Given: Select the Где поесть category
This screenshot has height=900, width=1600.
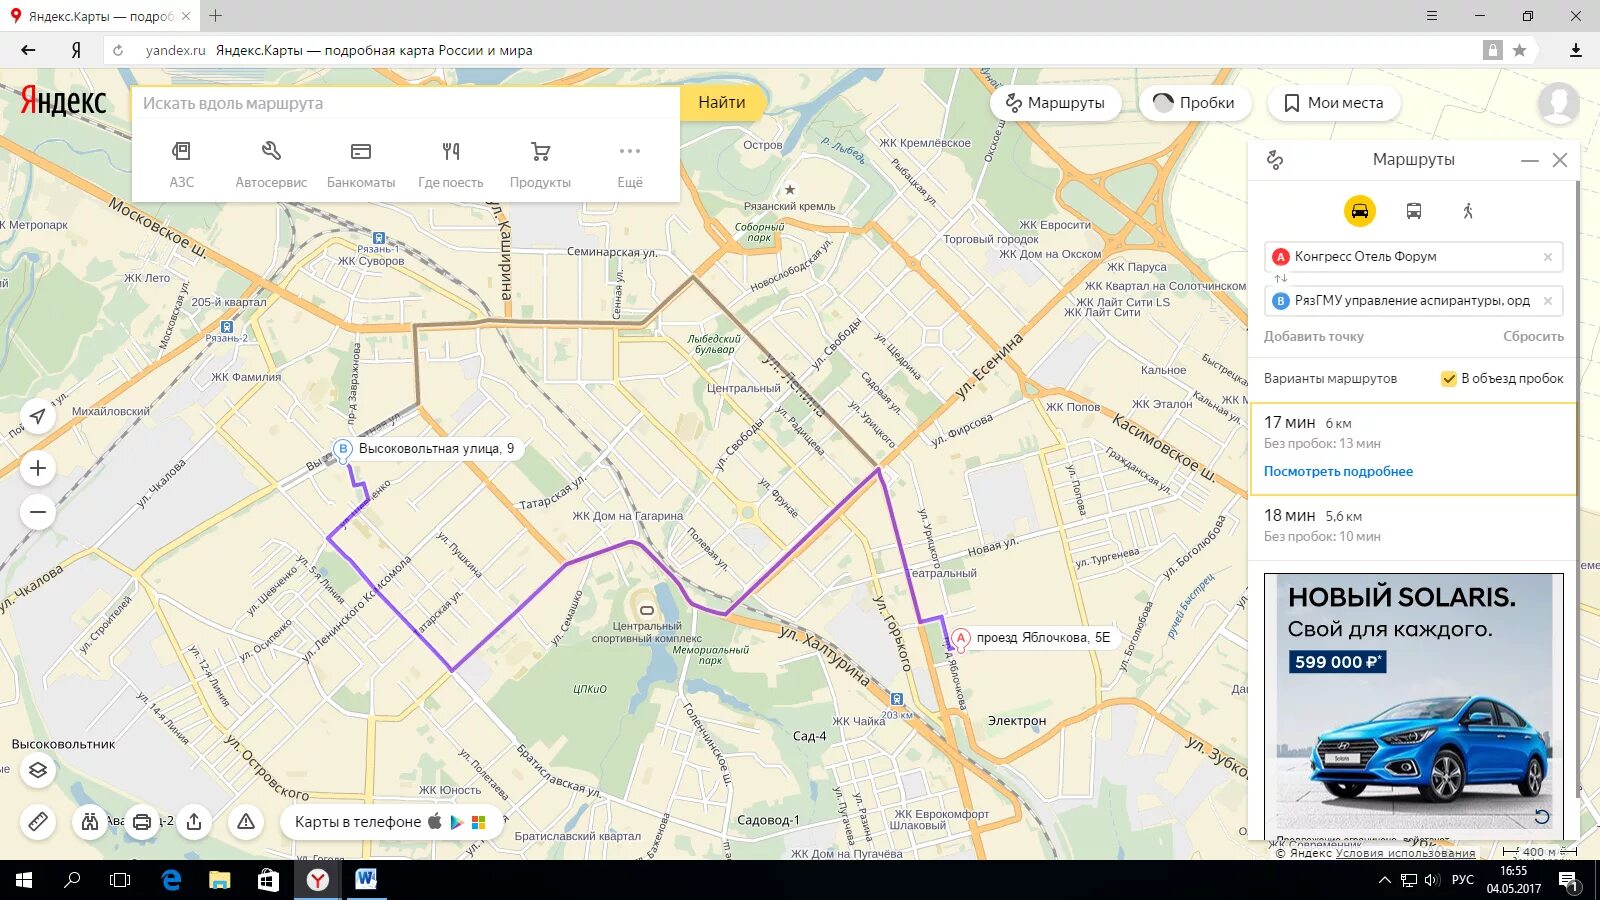Looking at the screenshot, I should coord(451,164).
